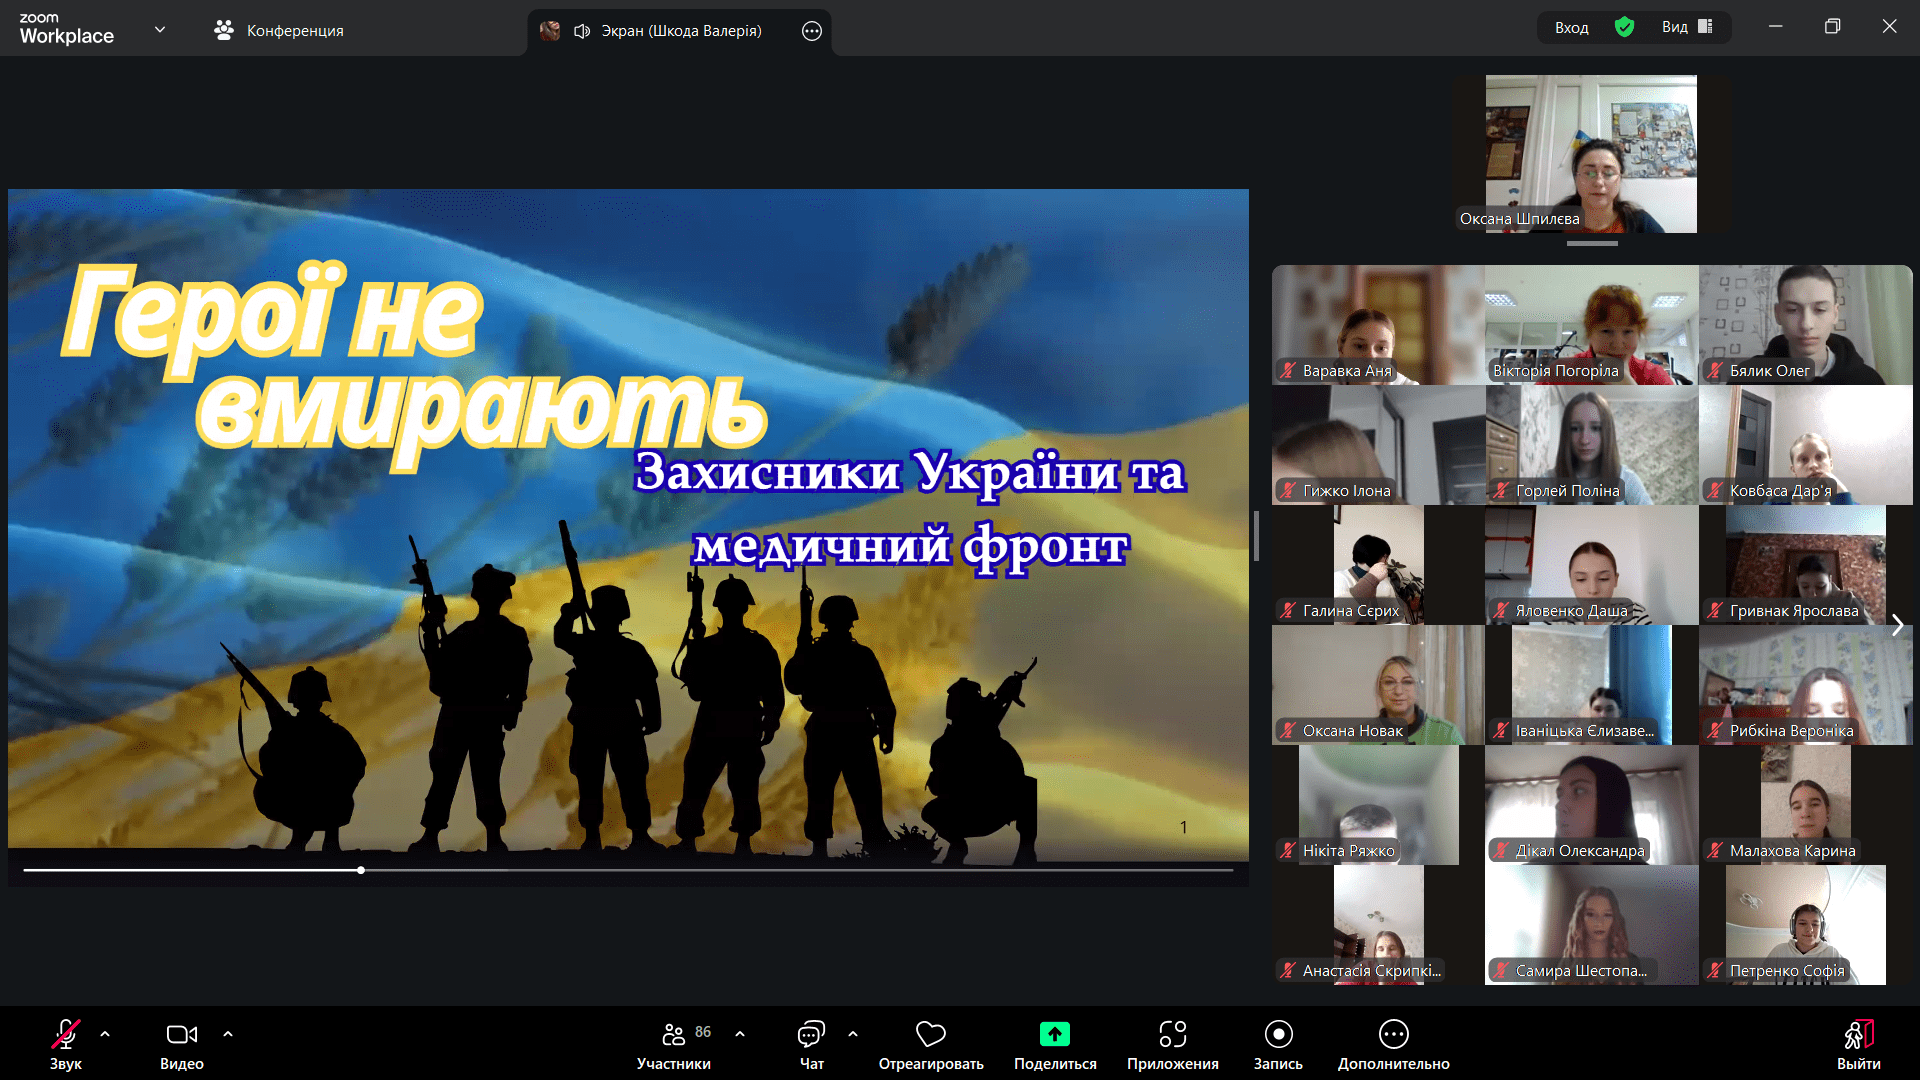This screenshot has height=1080, width=1920.
Task: Click the View layout button
Action: [x=1687, y=27]
